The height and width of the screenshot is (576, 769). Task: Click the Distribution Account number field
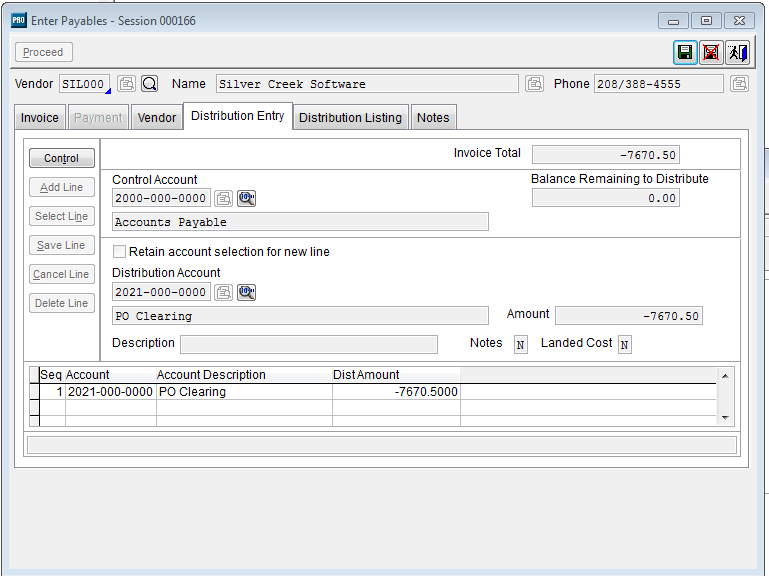coord(161,292)
